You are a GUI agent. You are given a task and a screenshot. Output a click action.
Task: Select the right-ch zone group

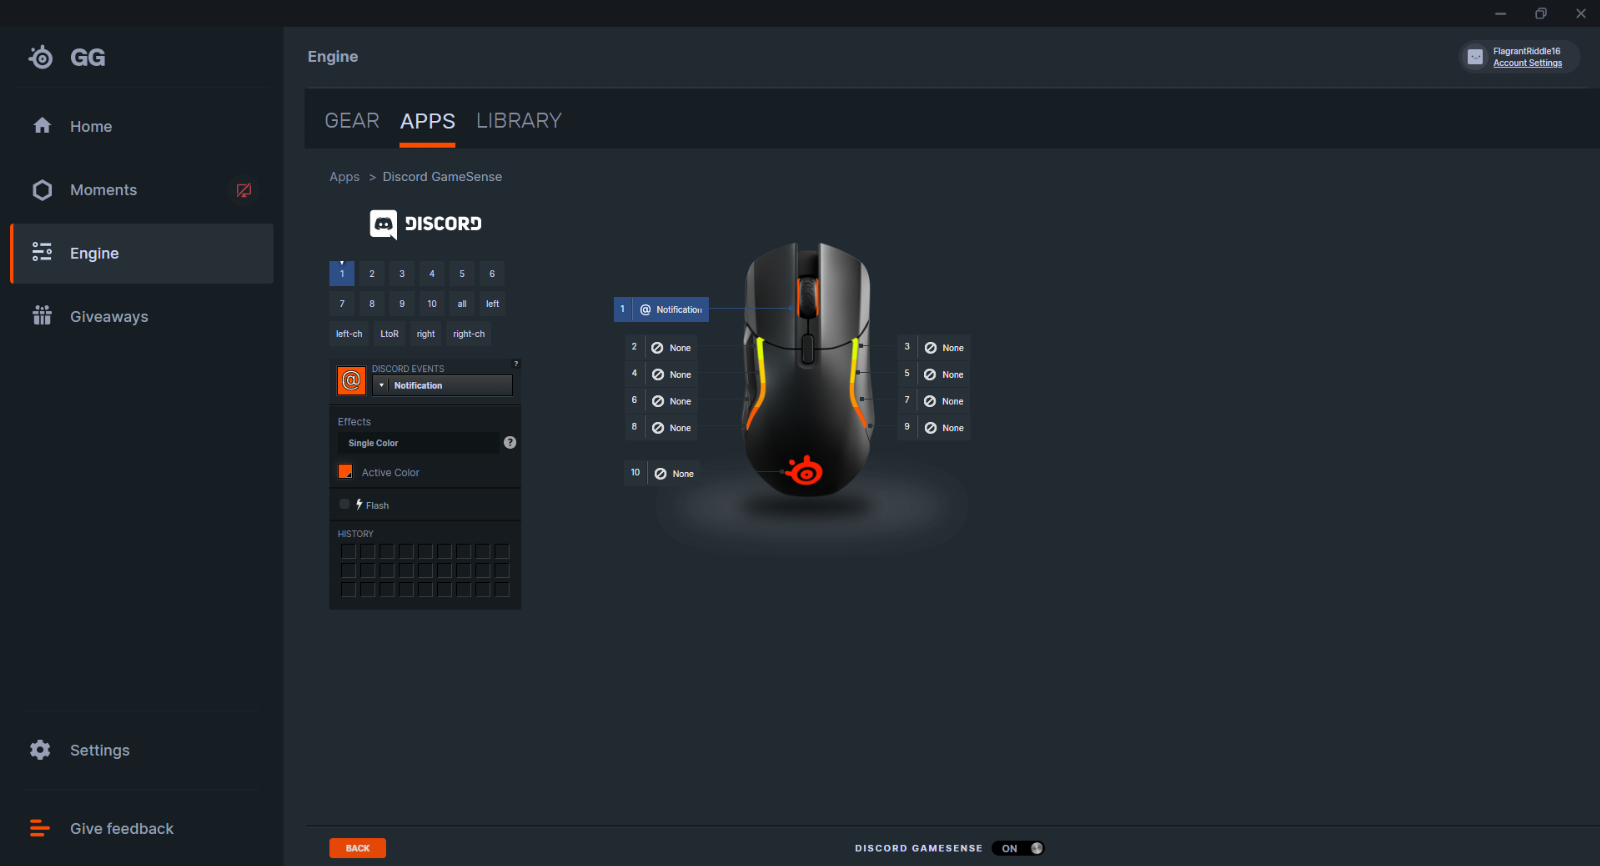(x=469, y=334)
